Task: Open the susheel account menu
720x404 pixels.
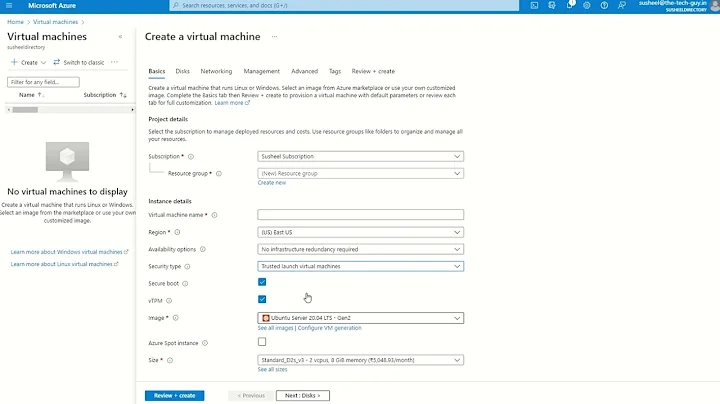Action: coord(678,6)
